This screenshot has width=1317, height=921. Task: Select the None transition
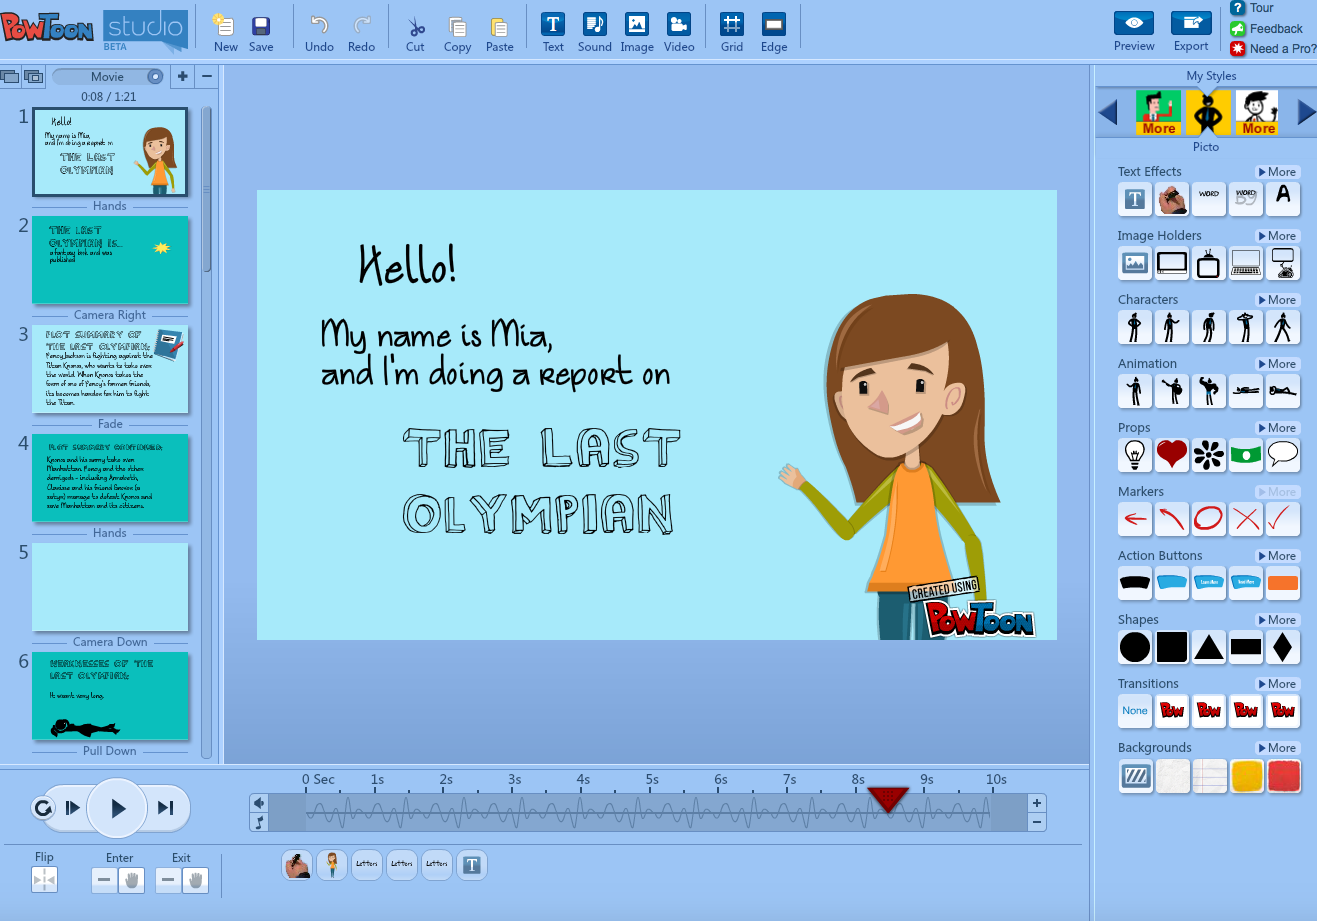tap(1135, 712)
